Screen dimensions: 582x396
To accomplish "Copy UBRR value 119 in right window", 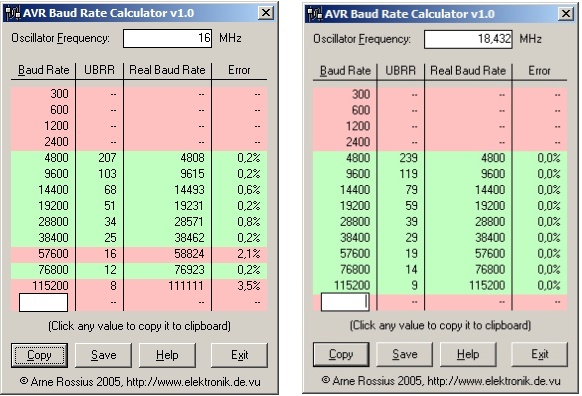I will 408,174.
